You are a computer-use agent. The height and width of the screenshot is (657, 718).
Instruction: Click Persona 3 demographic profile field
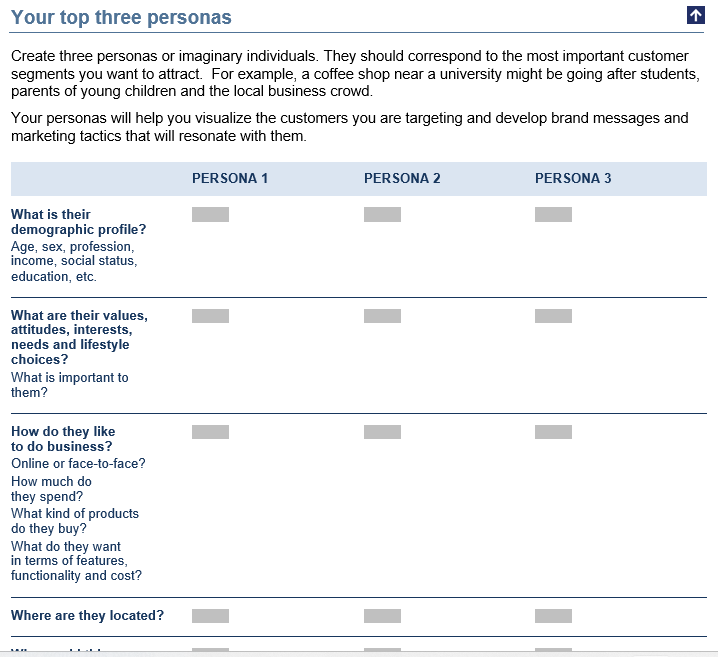(553, 215)
